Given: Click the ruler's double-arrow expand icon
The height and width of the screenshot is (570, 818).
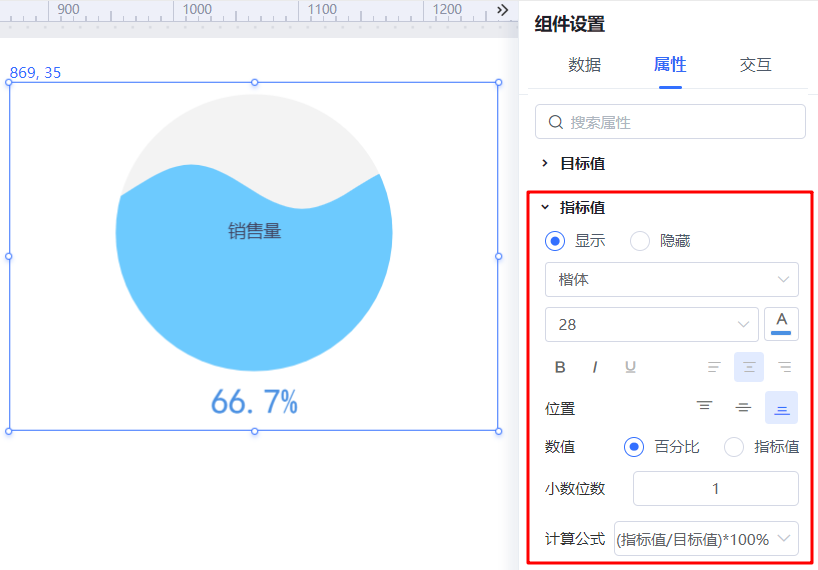Looking at the screenshot, I should click(502, 10).
